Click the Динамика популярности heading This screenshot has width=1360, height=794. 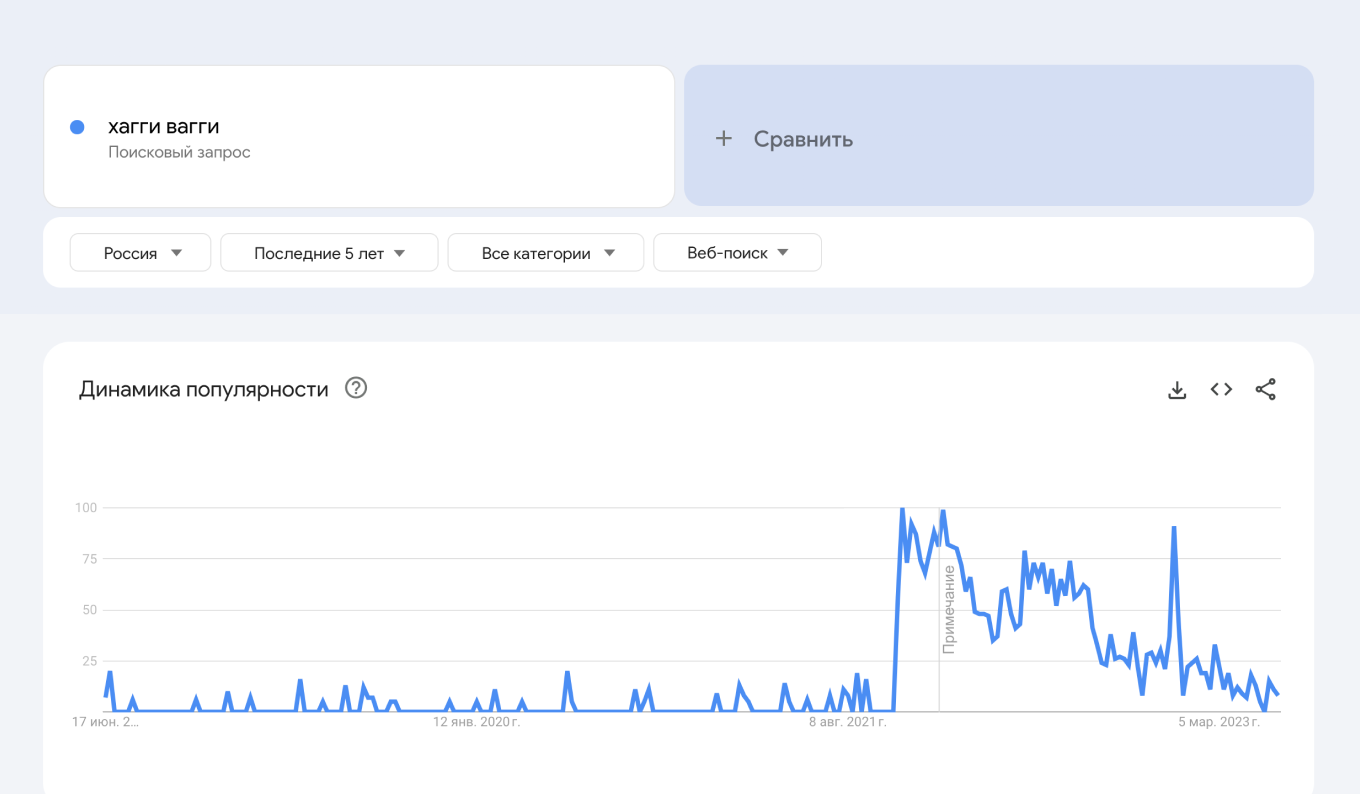pos(204,389)
